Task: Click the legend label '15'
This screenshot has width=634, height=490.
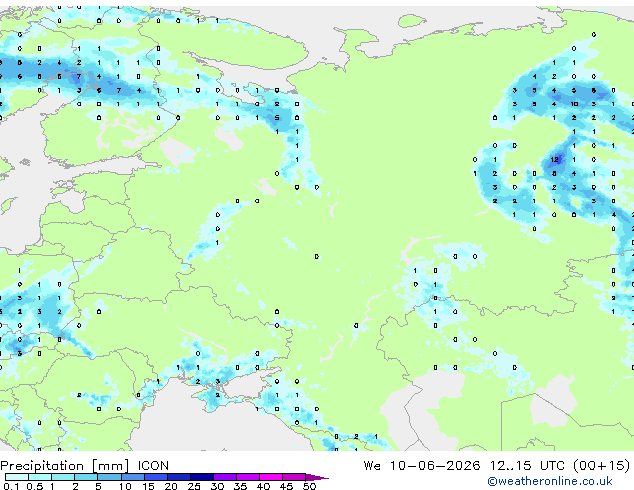Action: [148, 486]
